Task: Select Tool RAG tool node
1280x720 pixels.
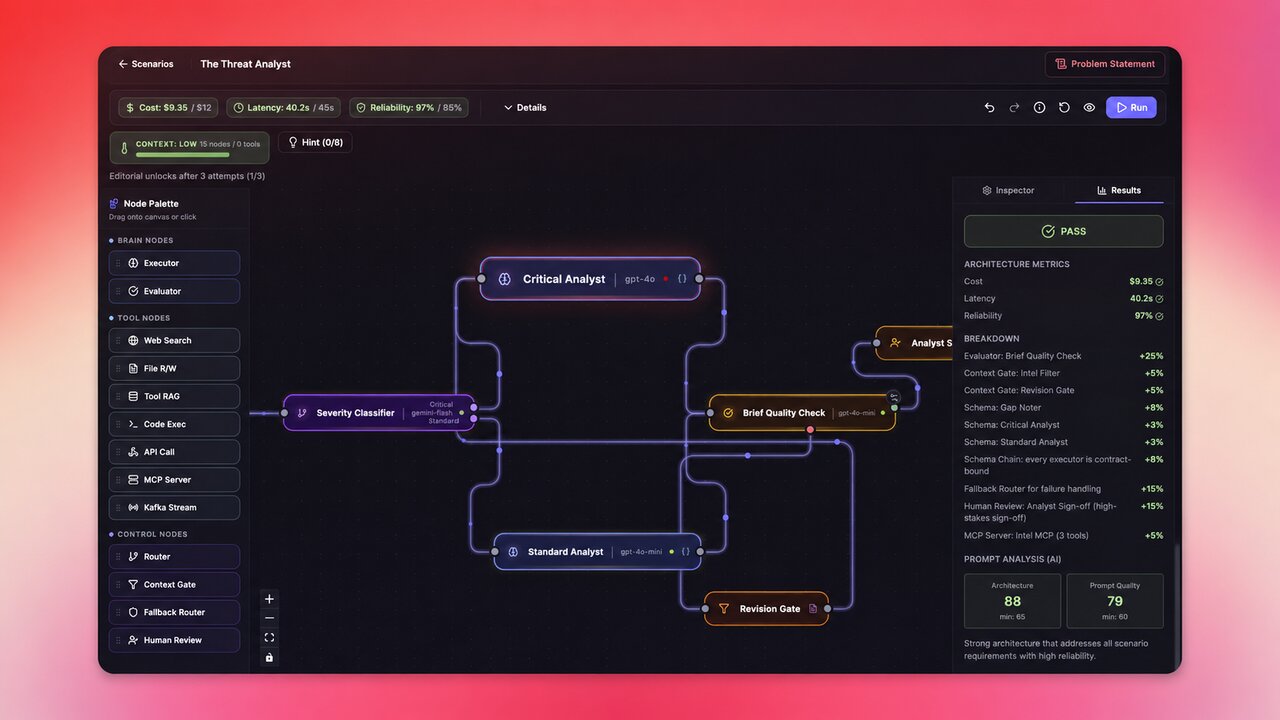Action: (174, 396)
